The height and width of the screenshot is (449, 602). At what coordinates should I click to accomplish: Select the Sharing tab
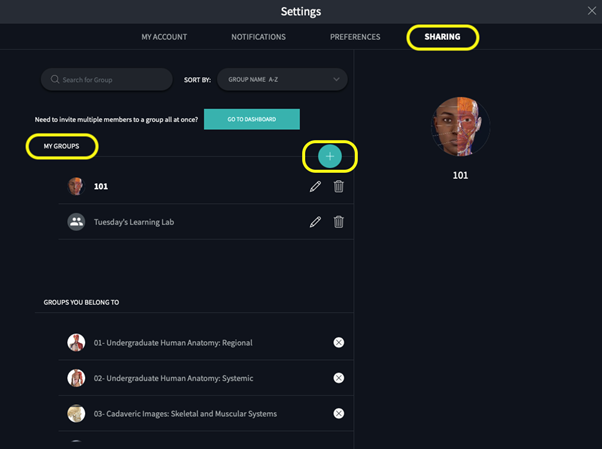(442, 37)
